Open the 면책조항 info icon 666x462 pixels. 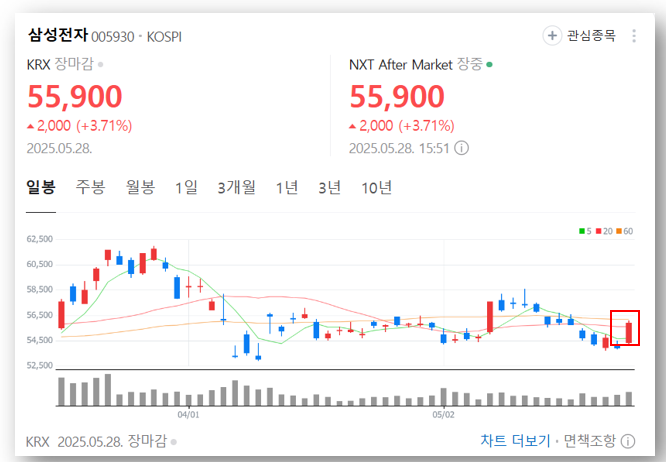(628, 441)
